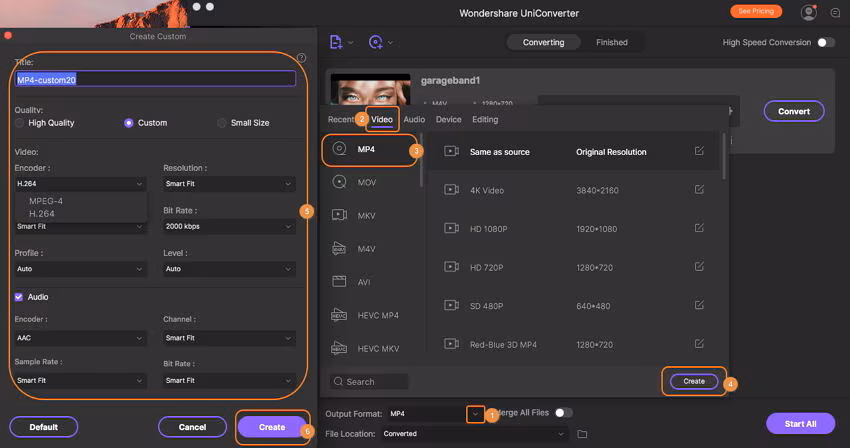Open the output folder icon beside File Location
This screenshot has width=850, height=448.
(x=582, y=434)
